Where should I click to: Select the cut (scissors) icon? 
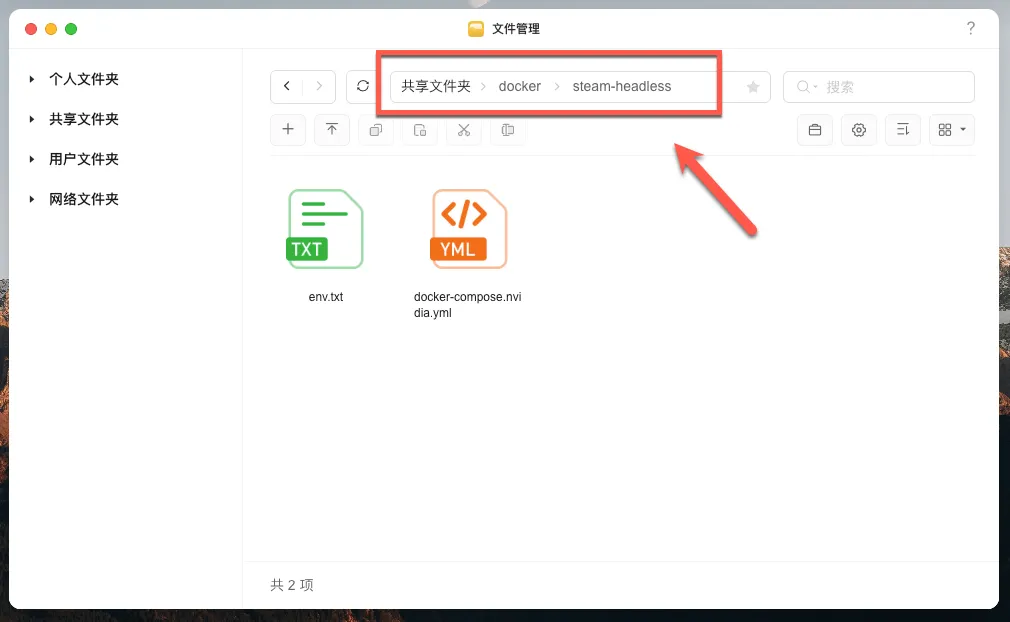463,130
